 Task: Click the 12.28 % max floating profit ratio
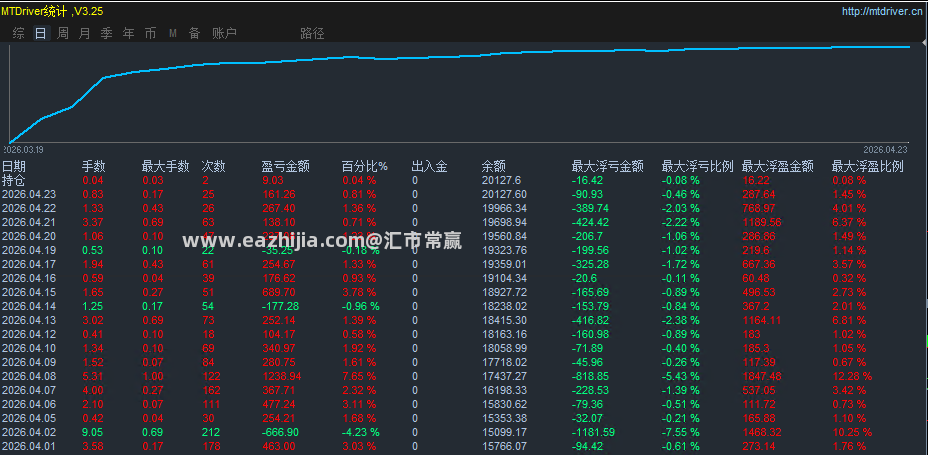(x=852, y=376)
